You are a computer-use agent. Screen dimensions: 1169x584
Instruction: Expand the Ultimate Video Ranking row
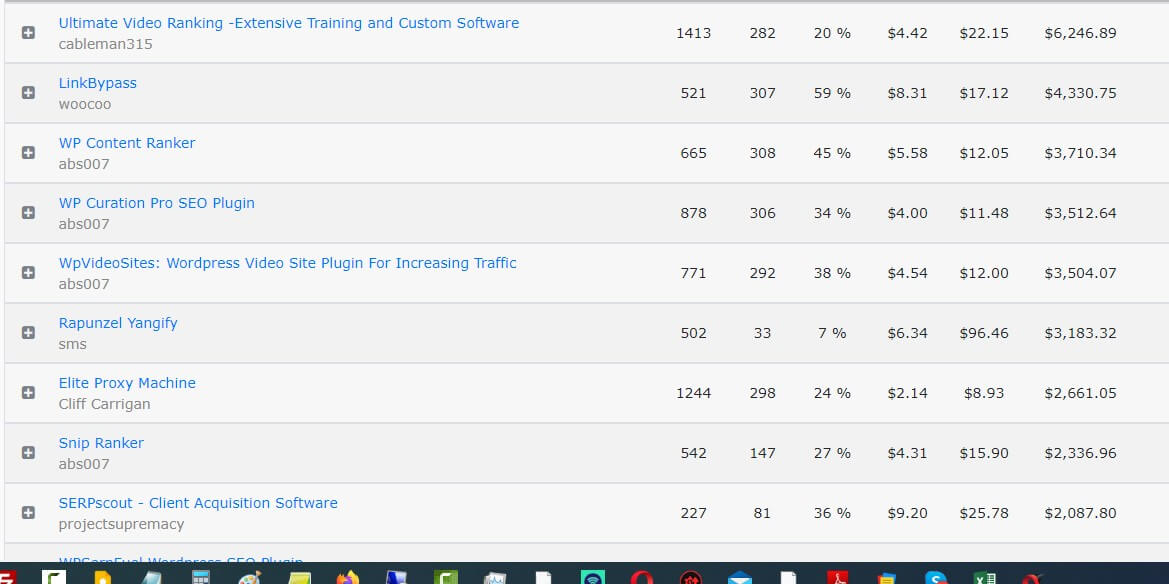(28, 33)
